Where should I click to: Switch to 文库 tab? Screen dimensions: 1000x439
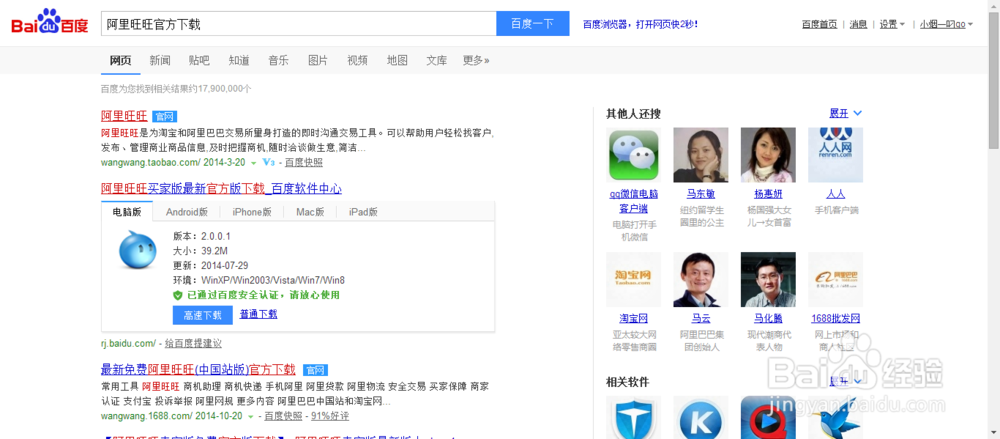pos(436,61)
